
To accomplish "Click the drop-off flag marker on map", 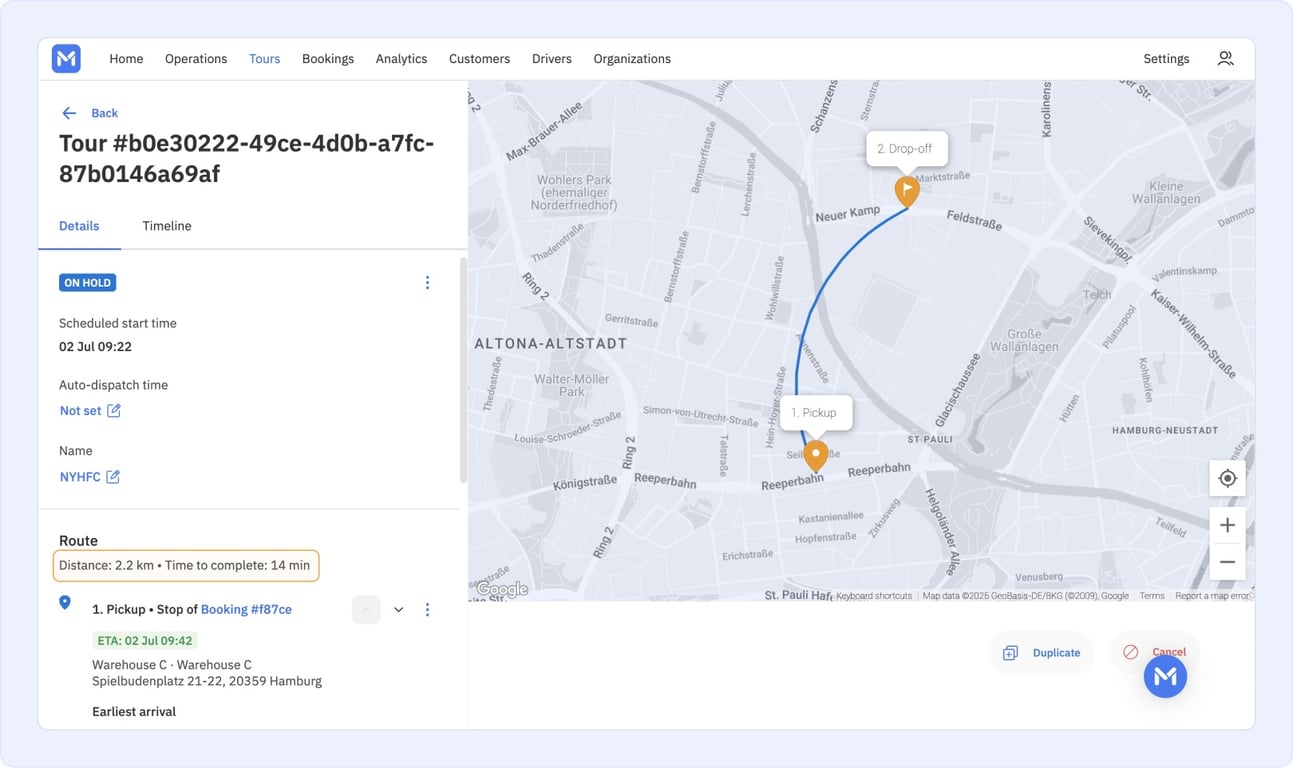I will pyautogui.click(x=907, y=191).
